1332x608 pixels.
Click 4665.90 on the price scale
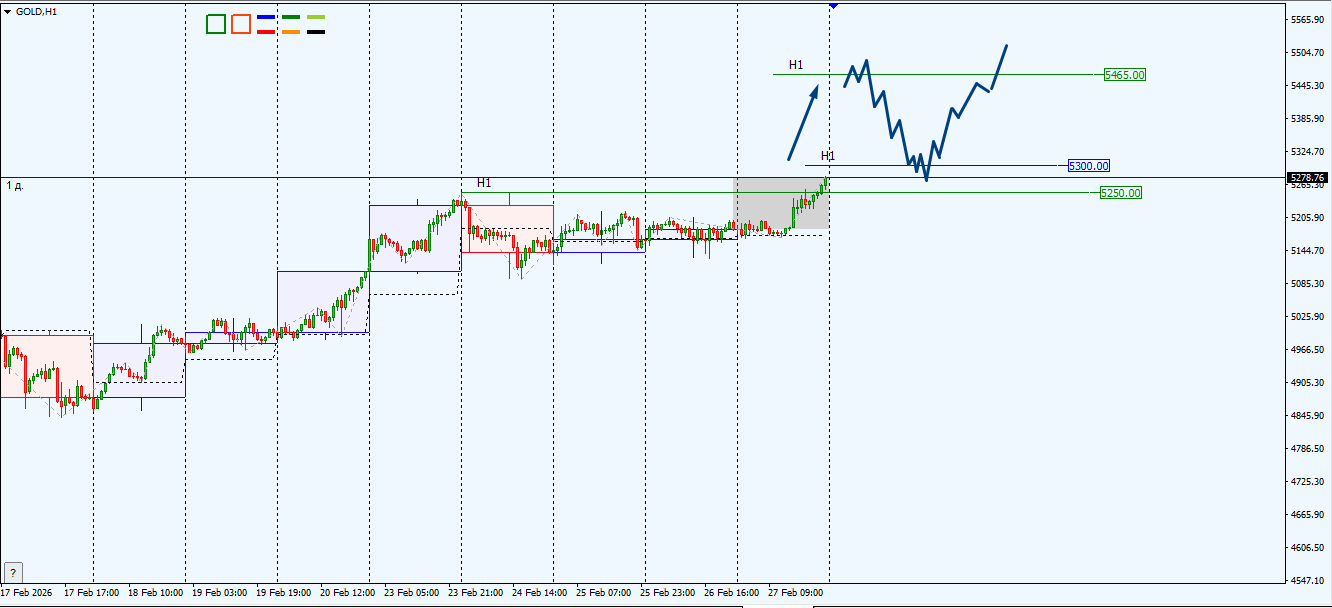point(1307,515)
